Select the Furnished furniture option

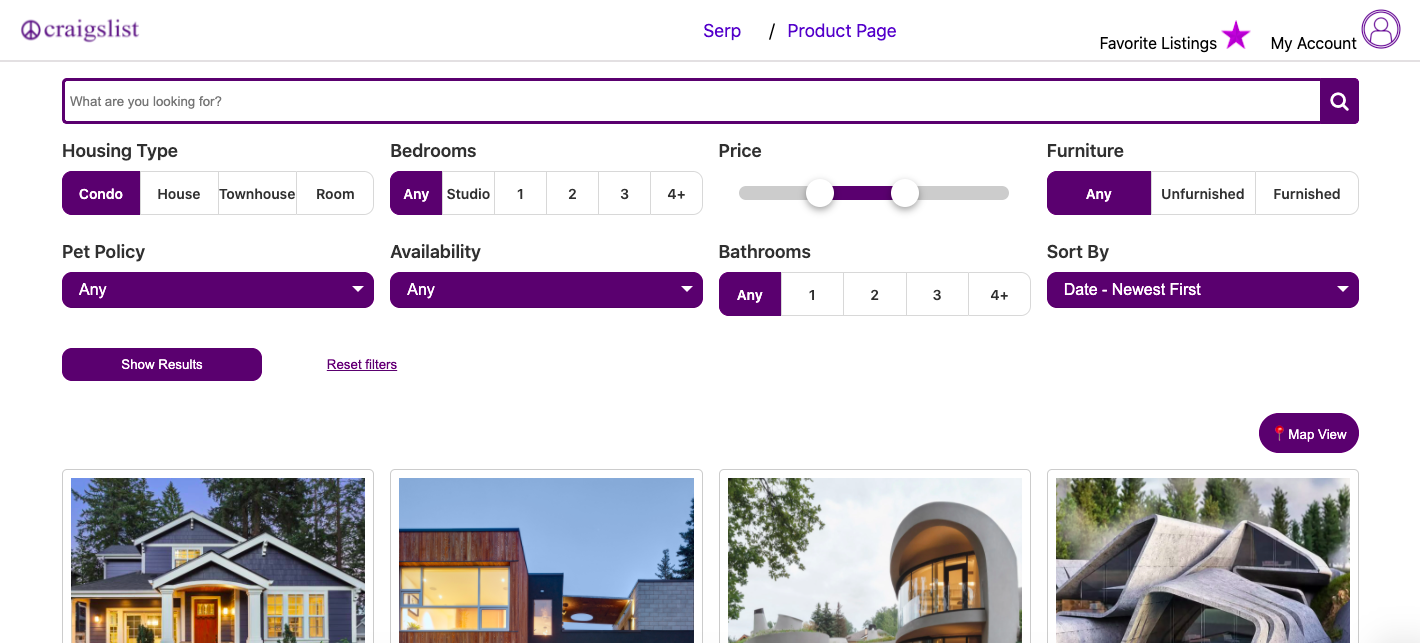(x=1306, y=194)
